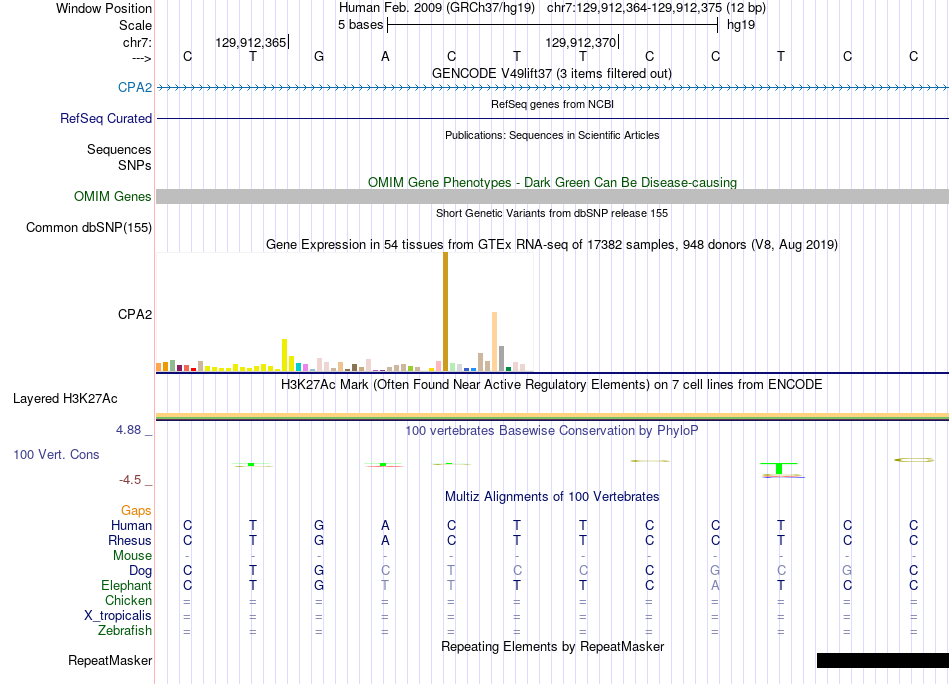Click the black CPA2 GTEx expression label

click(135, 314)
